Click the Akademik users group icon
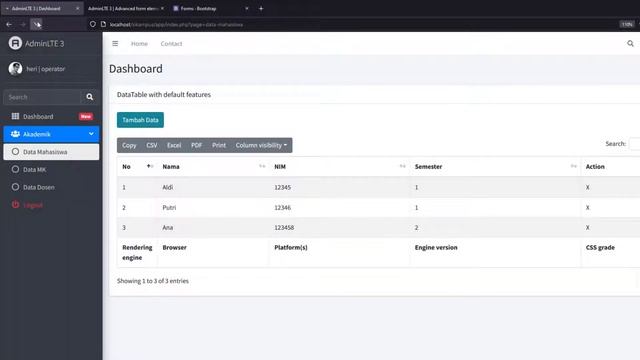 coord(15,134)
